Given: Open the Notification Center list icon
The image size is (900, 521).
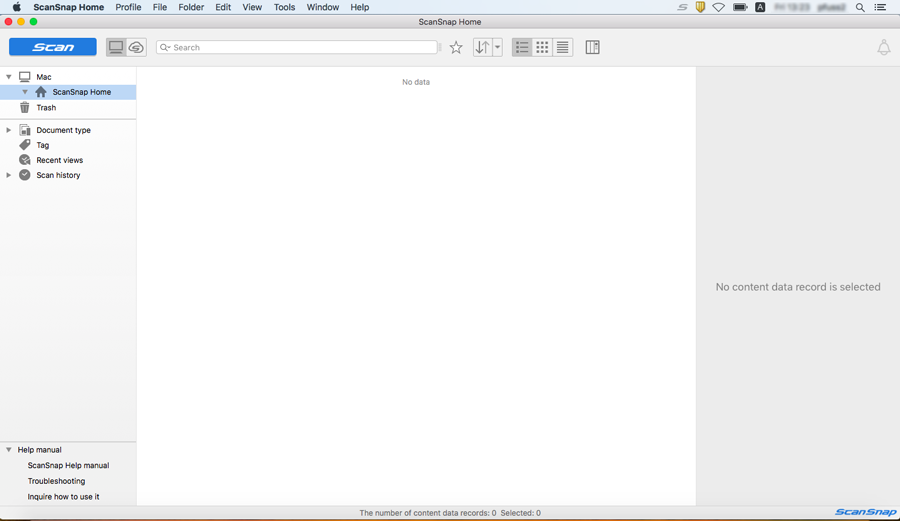Looking at the screenshot, I should click(880, 7).
